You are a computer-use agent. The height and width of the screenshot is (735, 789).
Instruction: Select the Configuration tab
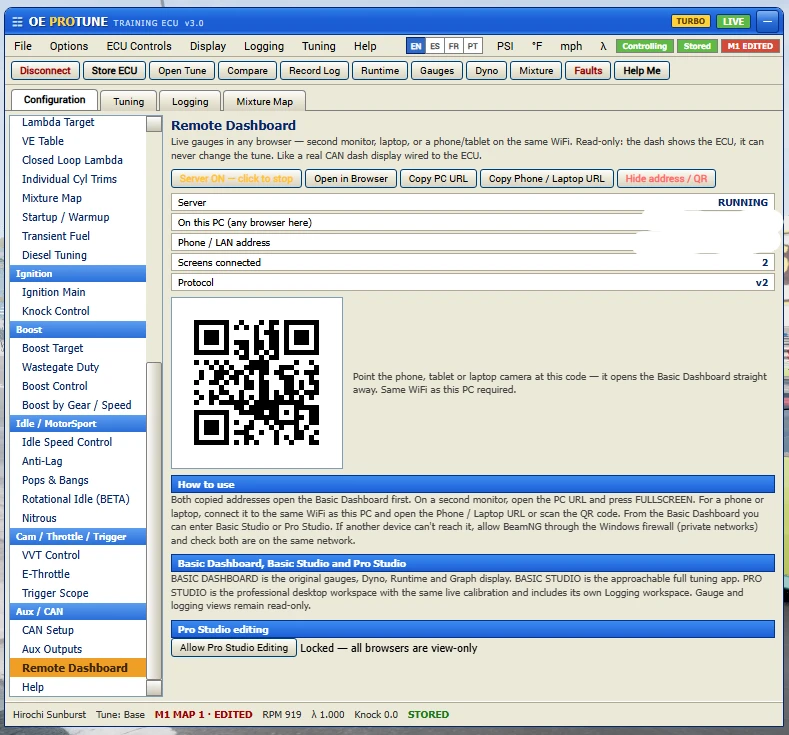coord(54,100)
